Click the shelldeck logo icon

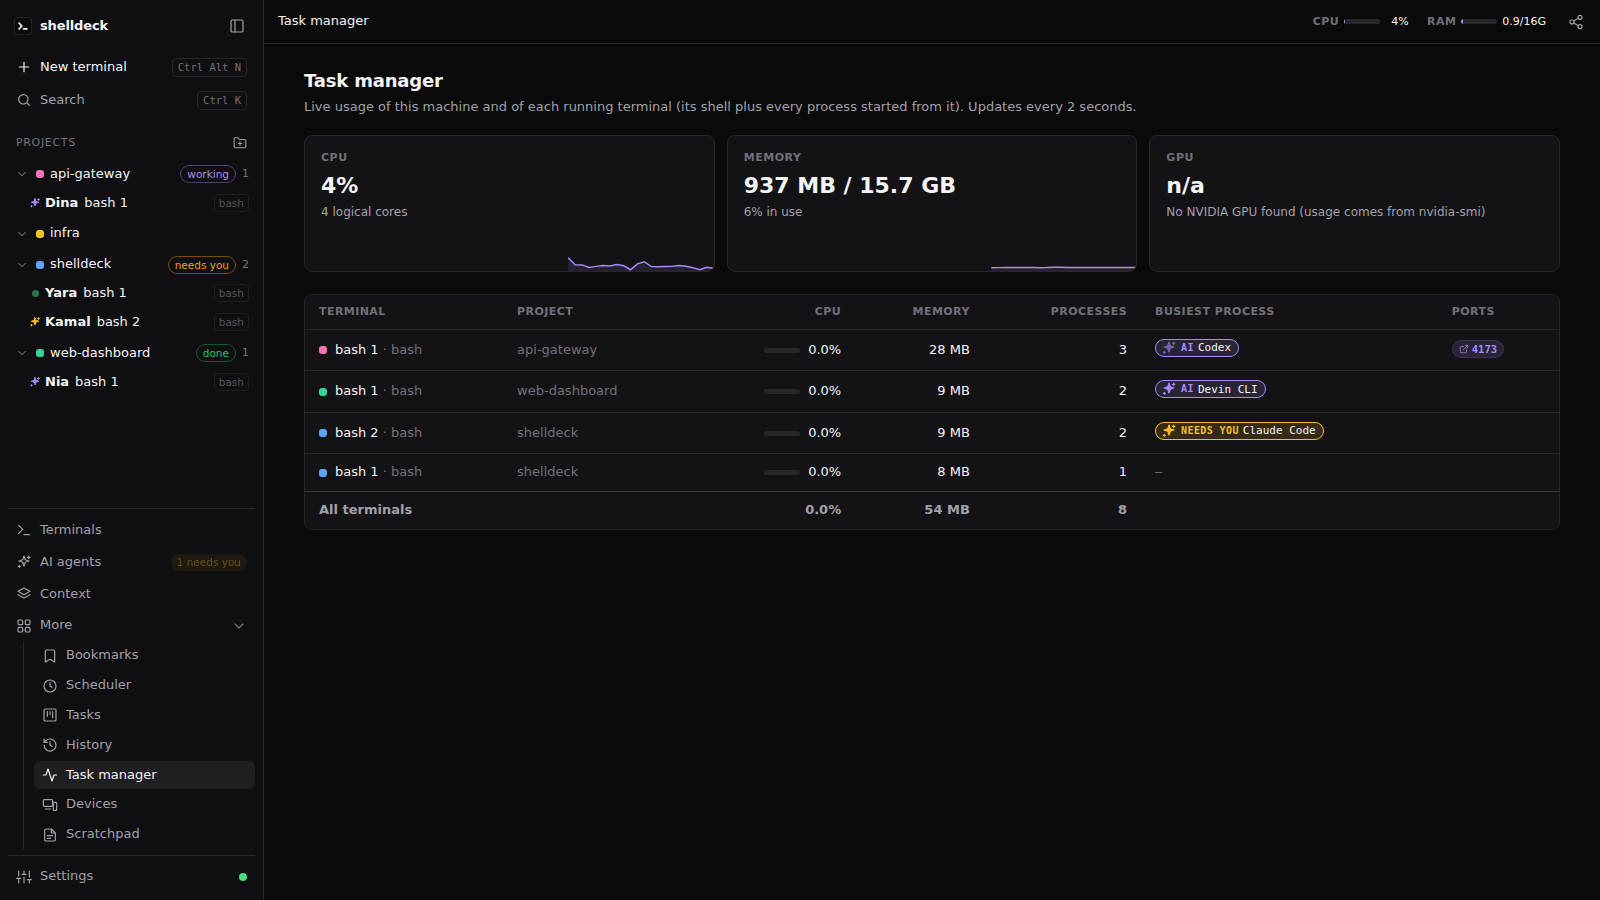[x=23, y=26]
